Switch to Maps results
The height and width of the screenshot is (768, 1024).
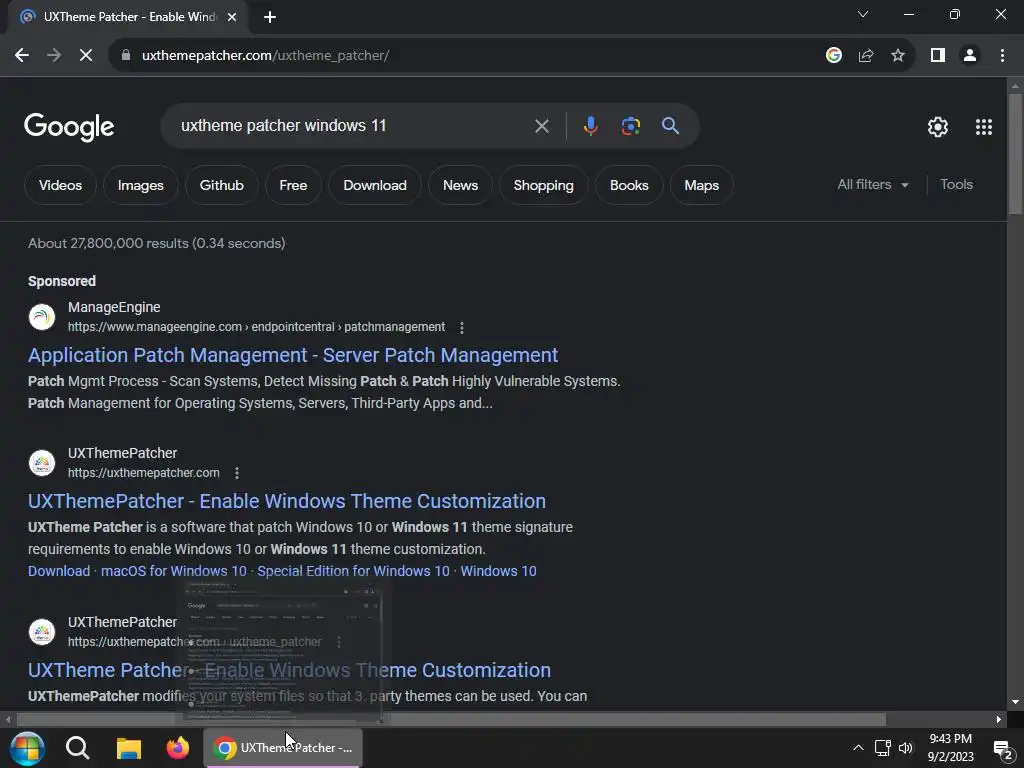point(701,185)
